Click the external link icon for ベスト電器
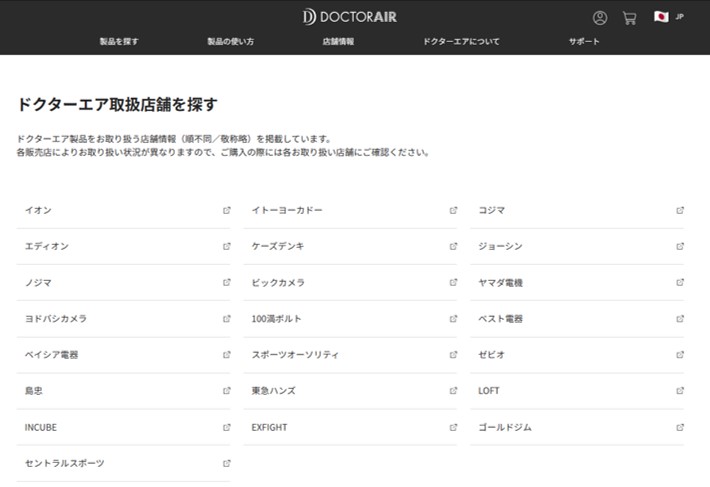710x487 pixels. 680,319
